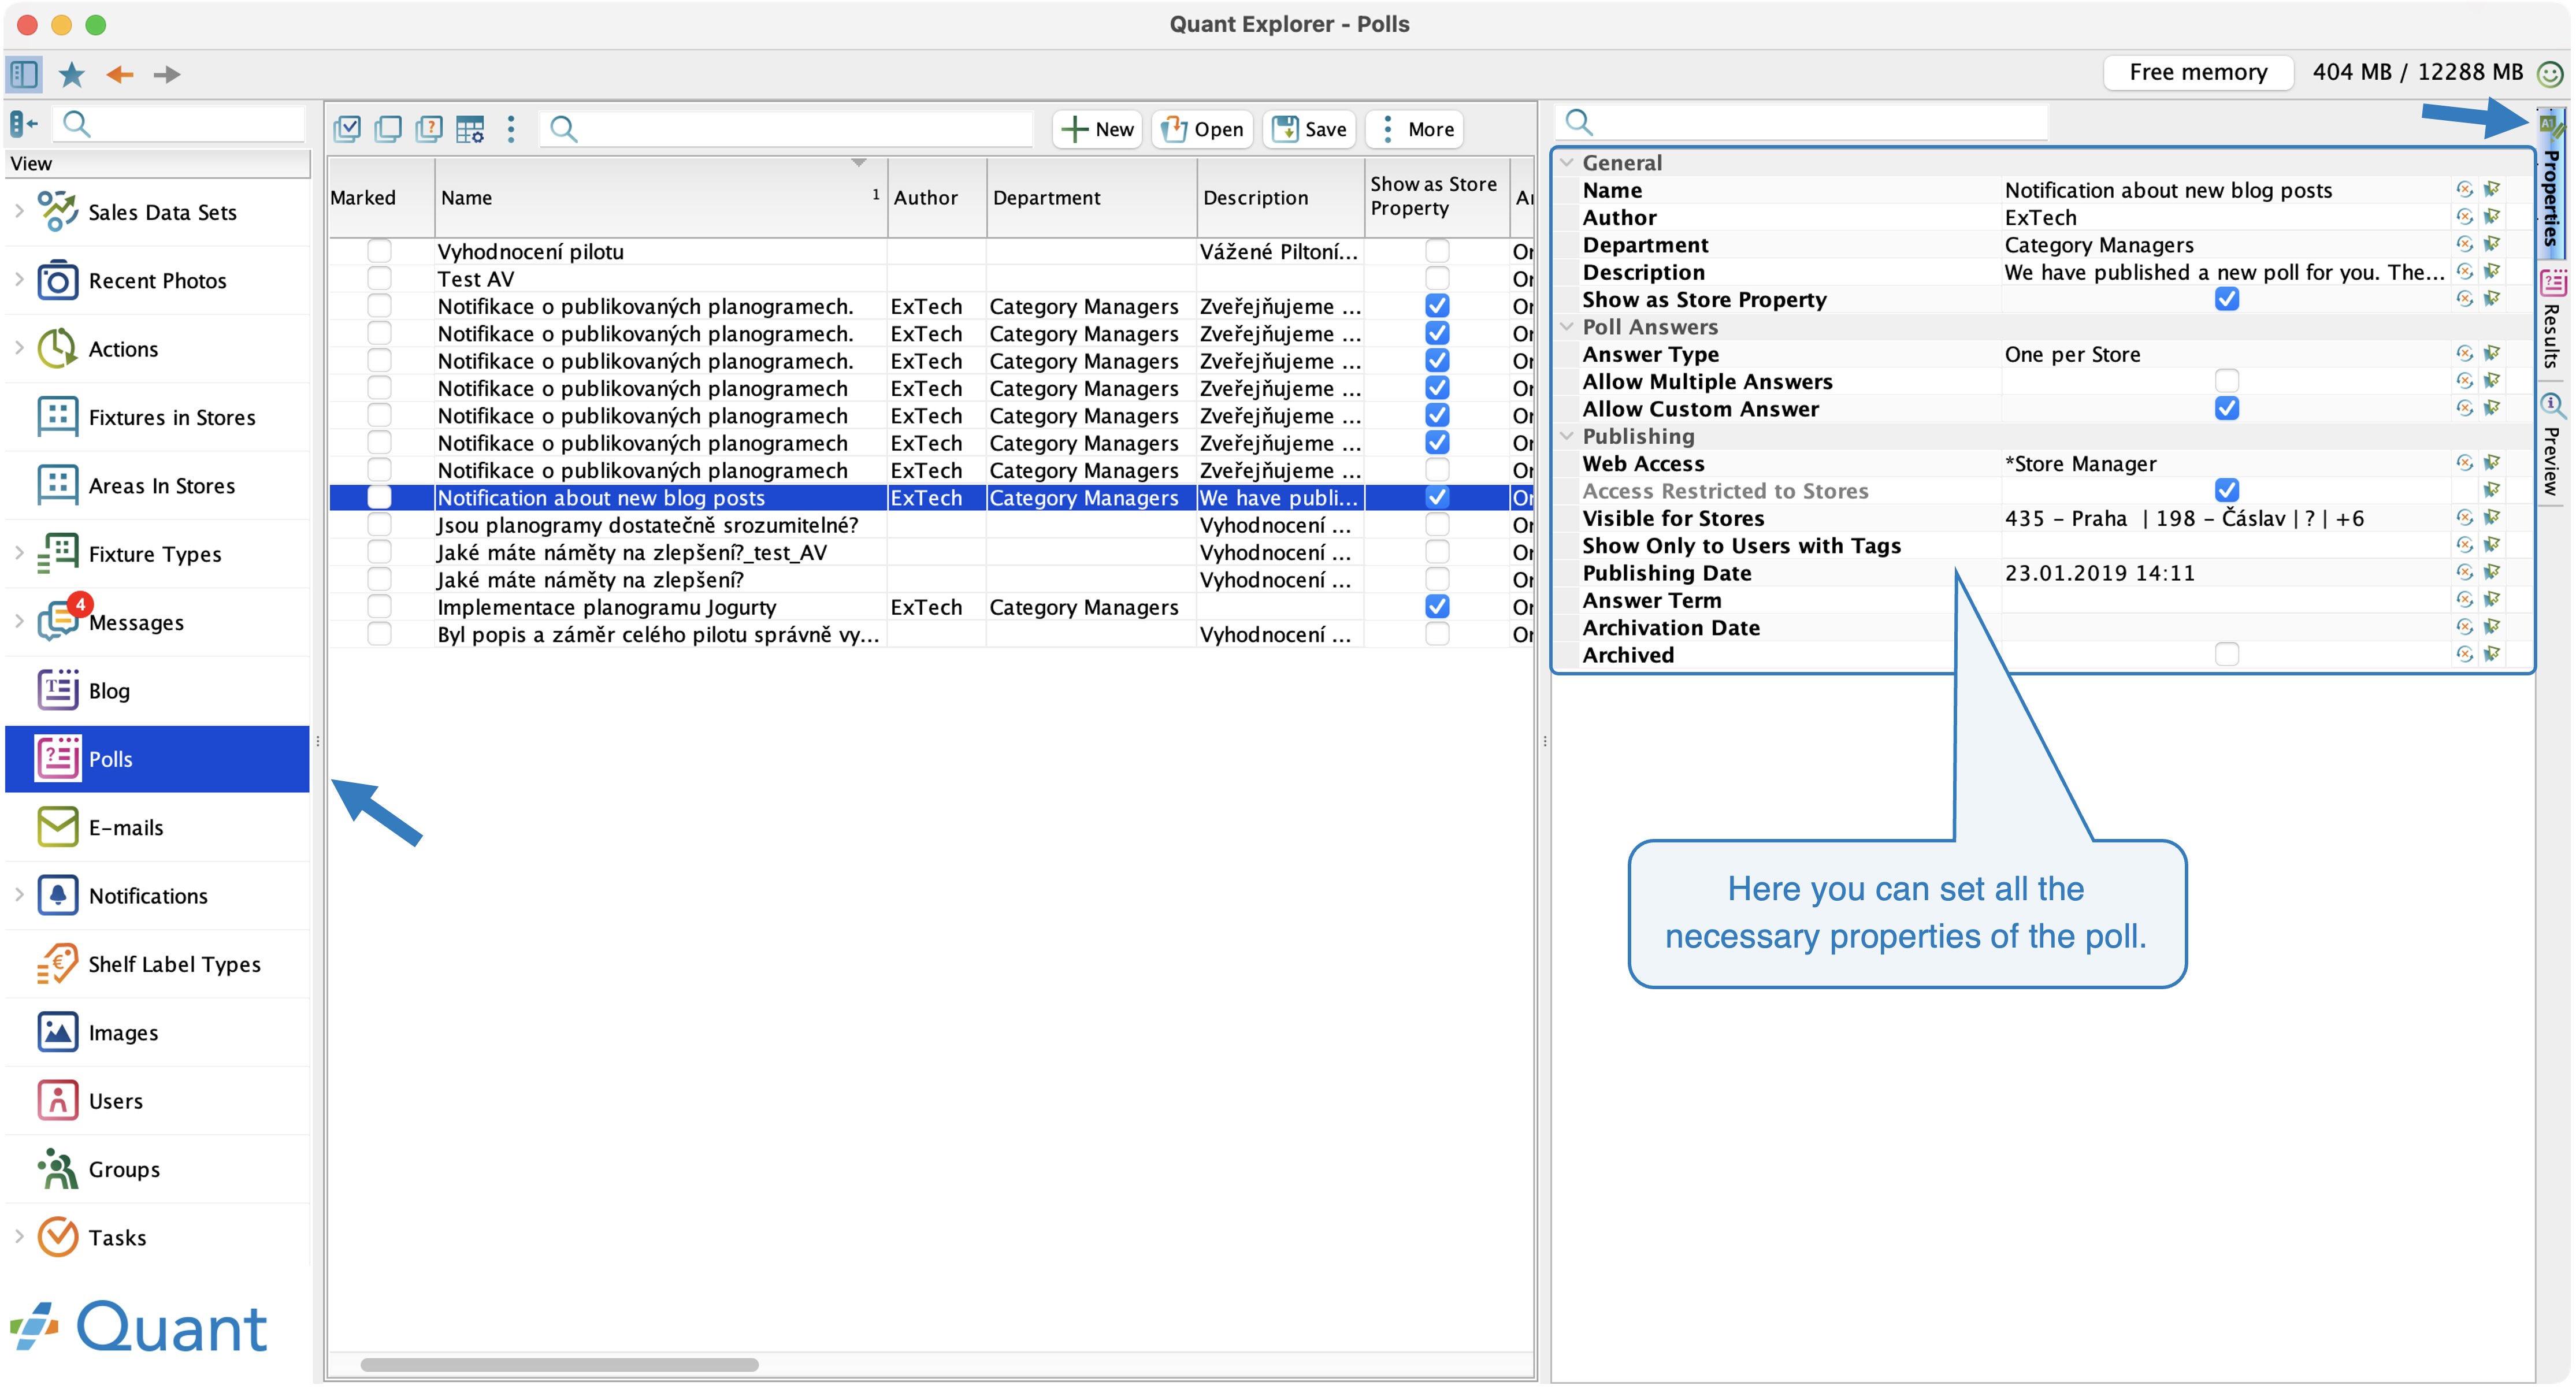Click the Blog icon in sidebar

[58, 691]
